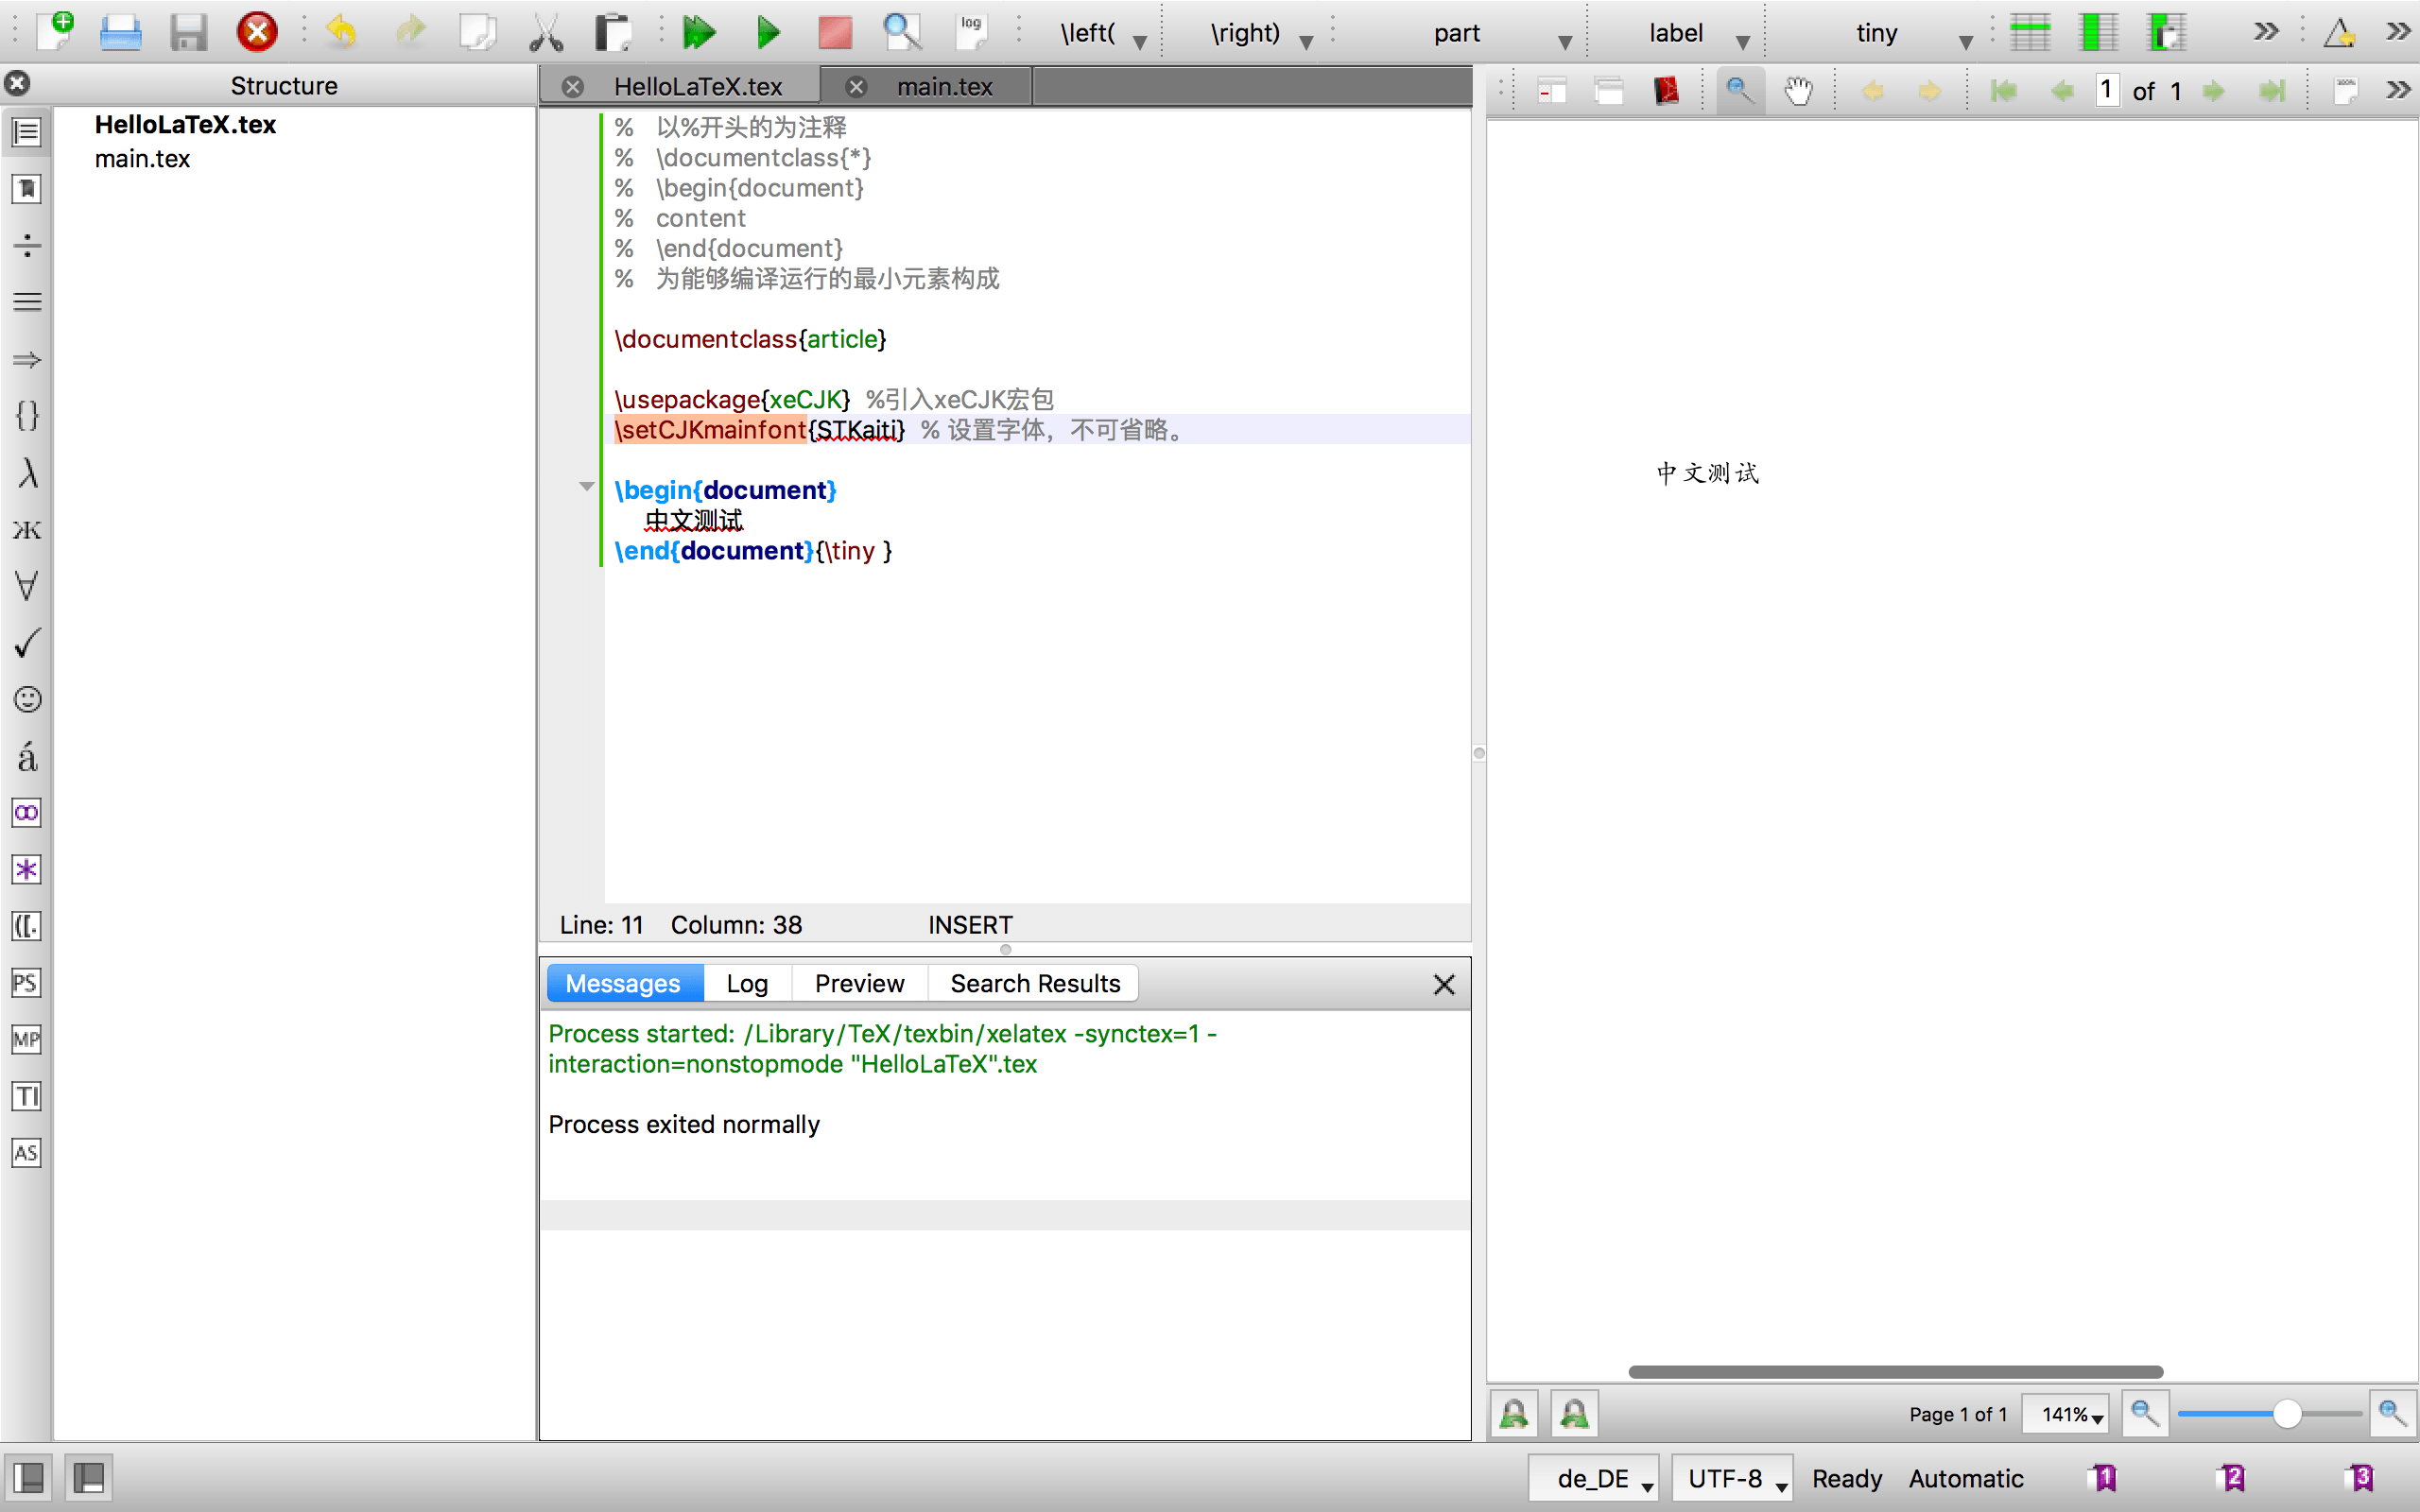This screenshot has height=1512, width=2420.
Task: Undo last edit with the yellow arrow
Action: point(341,32)
